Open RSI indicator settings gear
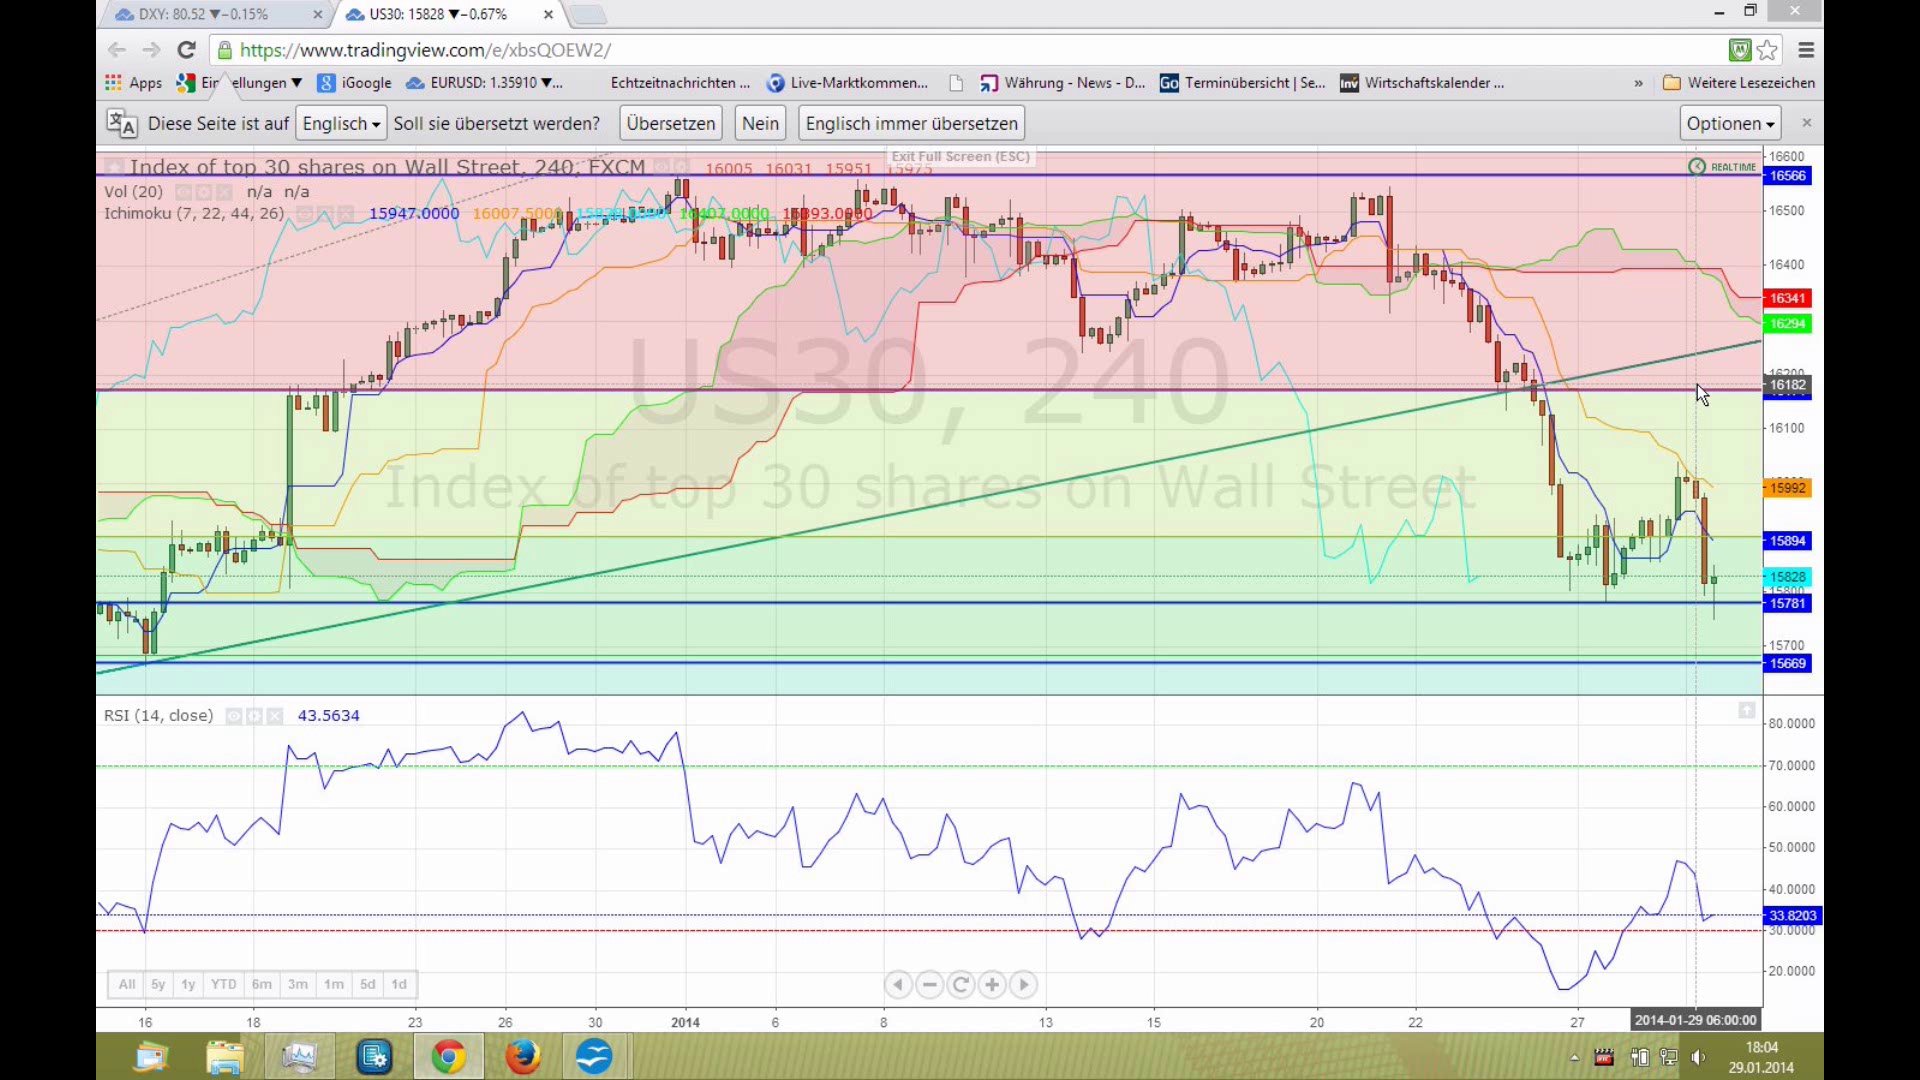 pyautogui.click(x=254, y=716)
